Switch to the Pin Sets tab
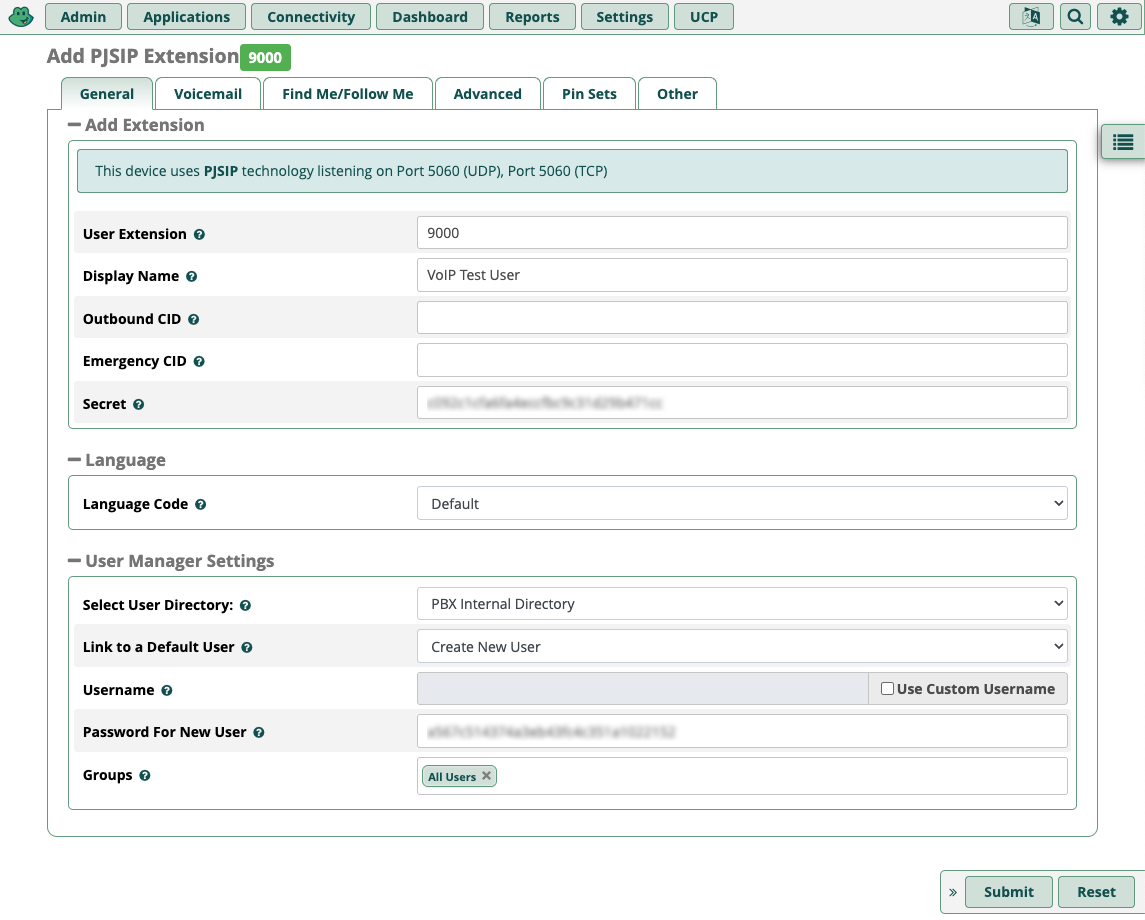This screenshot has height=920, width=1145. tap(589, 93)
